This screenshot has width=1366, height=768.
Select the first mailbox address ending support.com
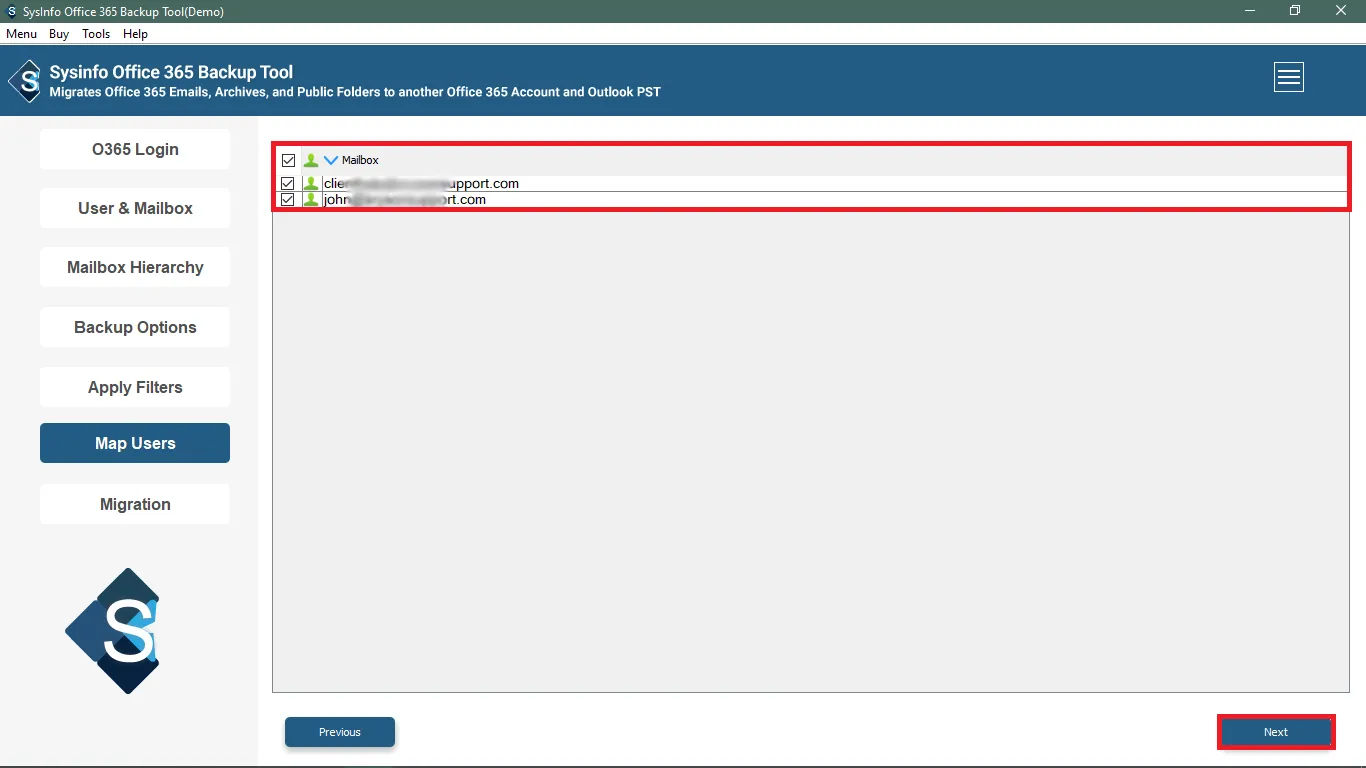421,184
